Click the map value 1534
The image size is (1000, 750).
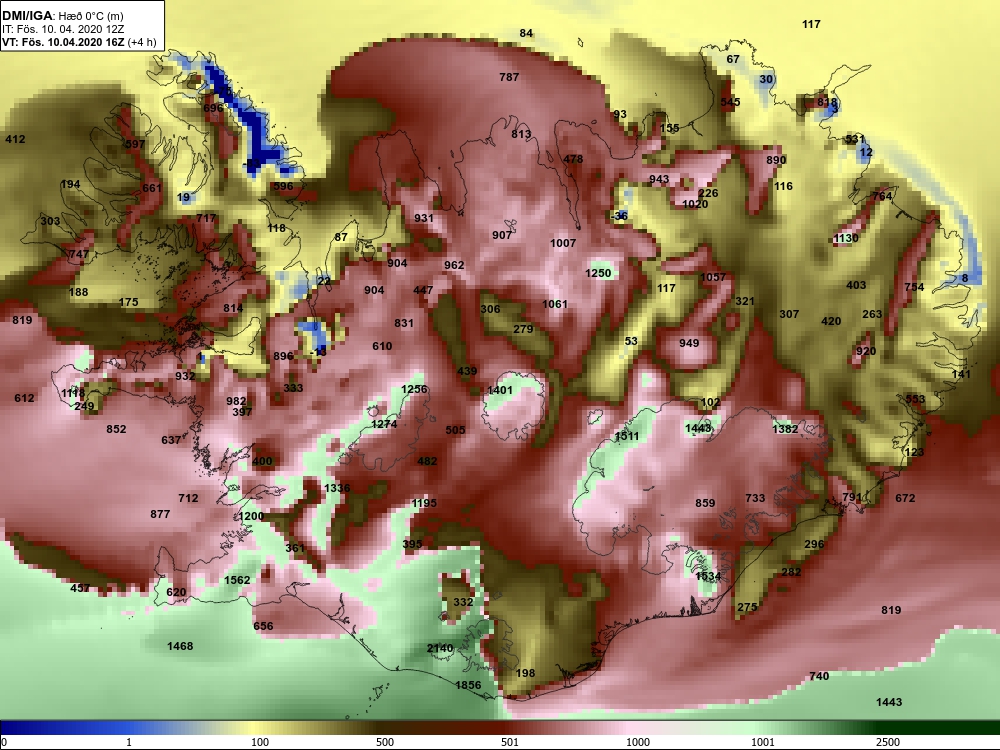[708, 577]
